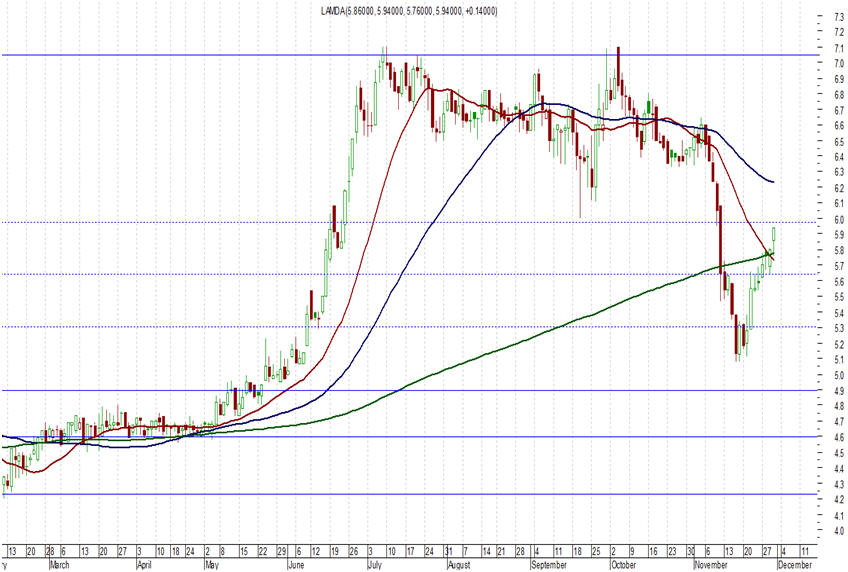Click the August month label
The height and width of the screenshot is (572, 848).
click(459, 565)
